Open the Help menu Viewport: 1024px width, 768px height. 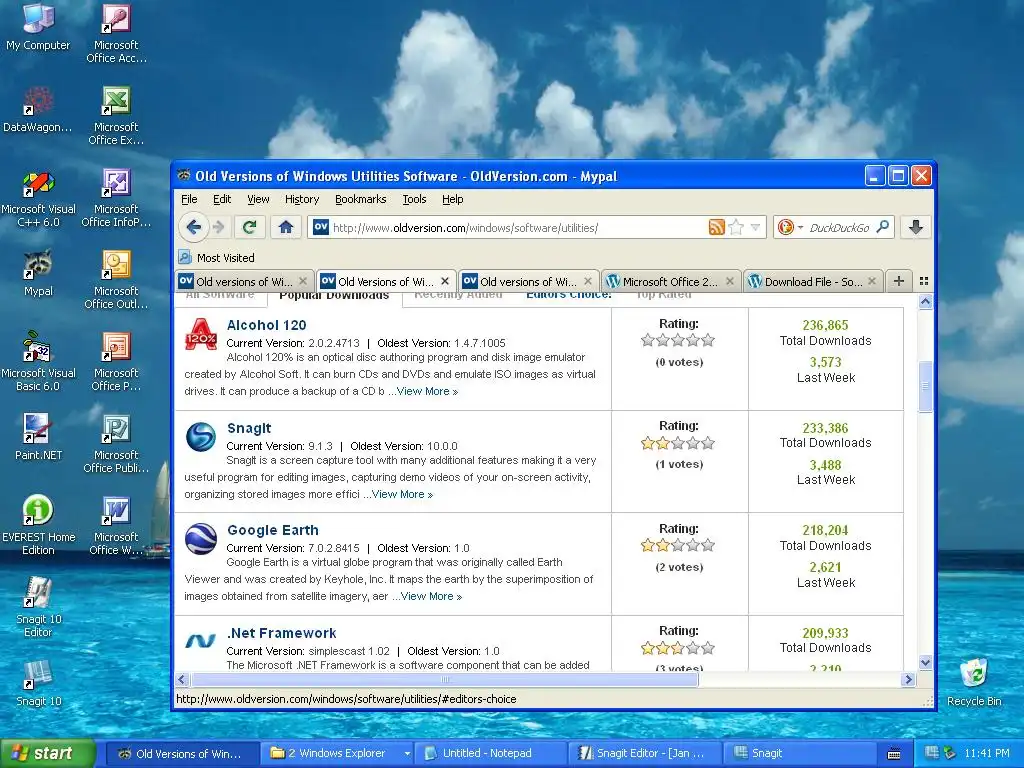[x=453, y=199]
